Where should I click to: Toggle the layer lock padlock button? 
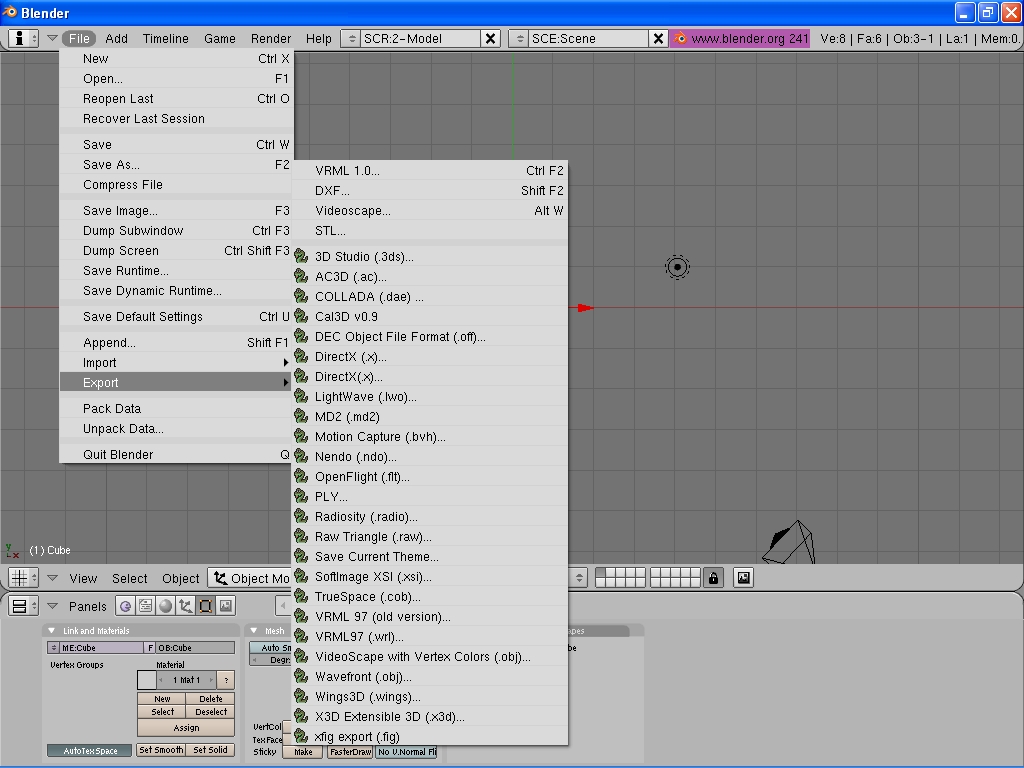[713, 578]
